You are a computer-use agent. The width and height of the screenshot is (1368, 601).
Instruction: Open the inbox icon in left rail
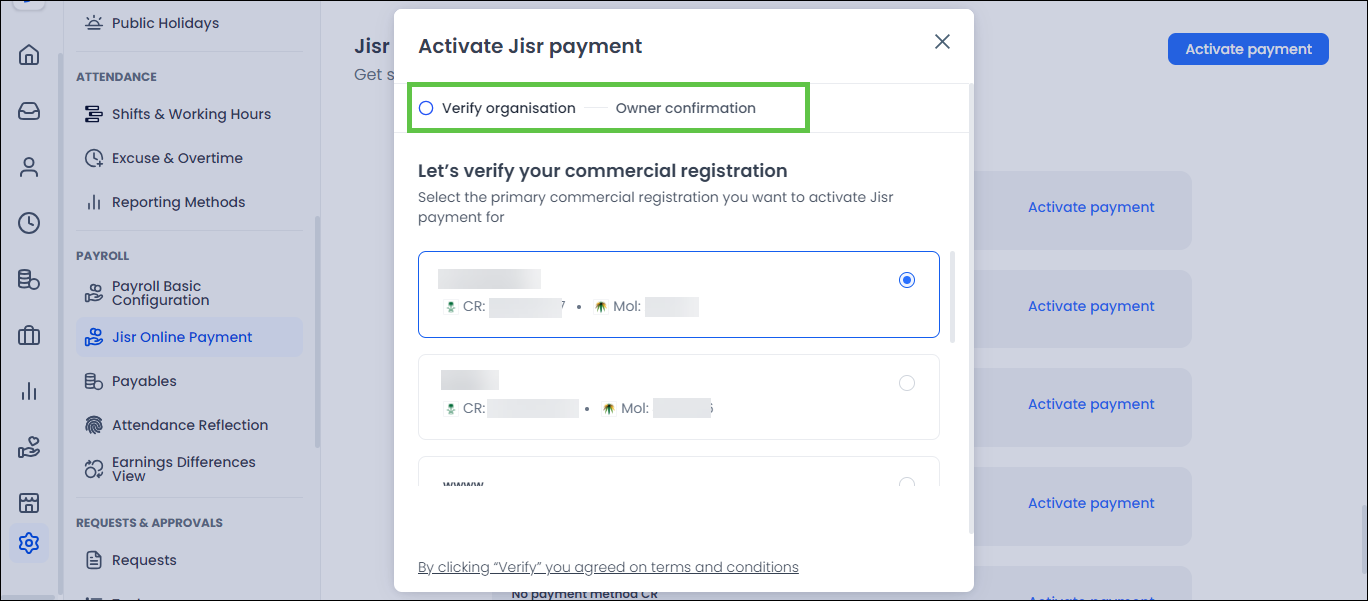click(x=29, y=111)
